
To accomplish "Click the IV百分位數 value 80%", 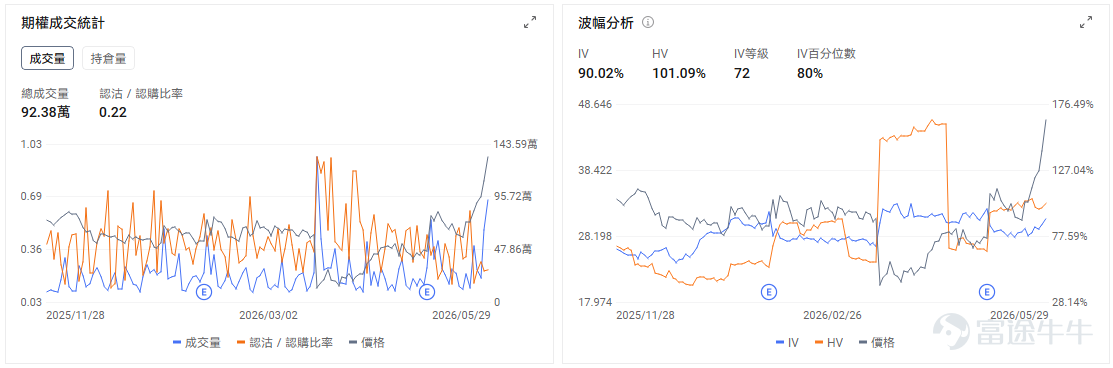I will [810, 73].
